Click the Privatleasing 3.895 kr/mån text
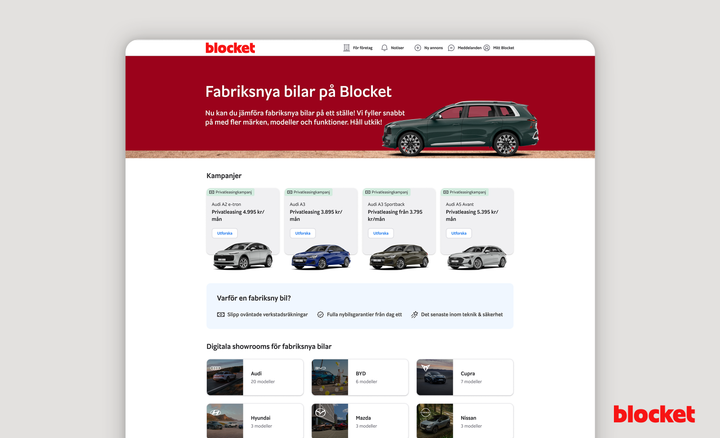This screenshot has height=438, width=720. pyautogui.click(x=316, y=216)
